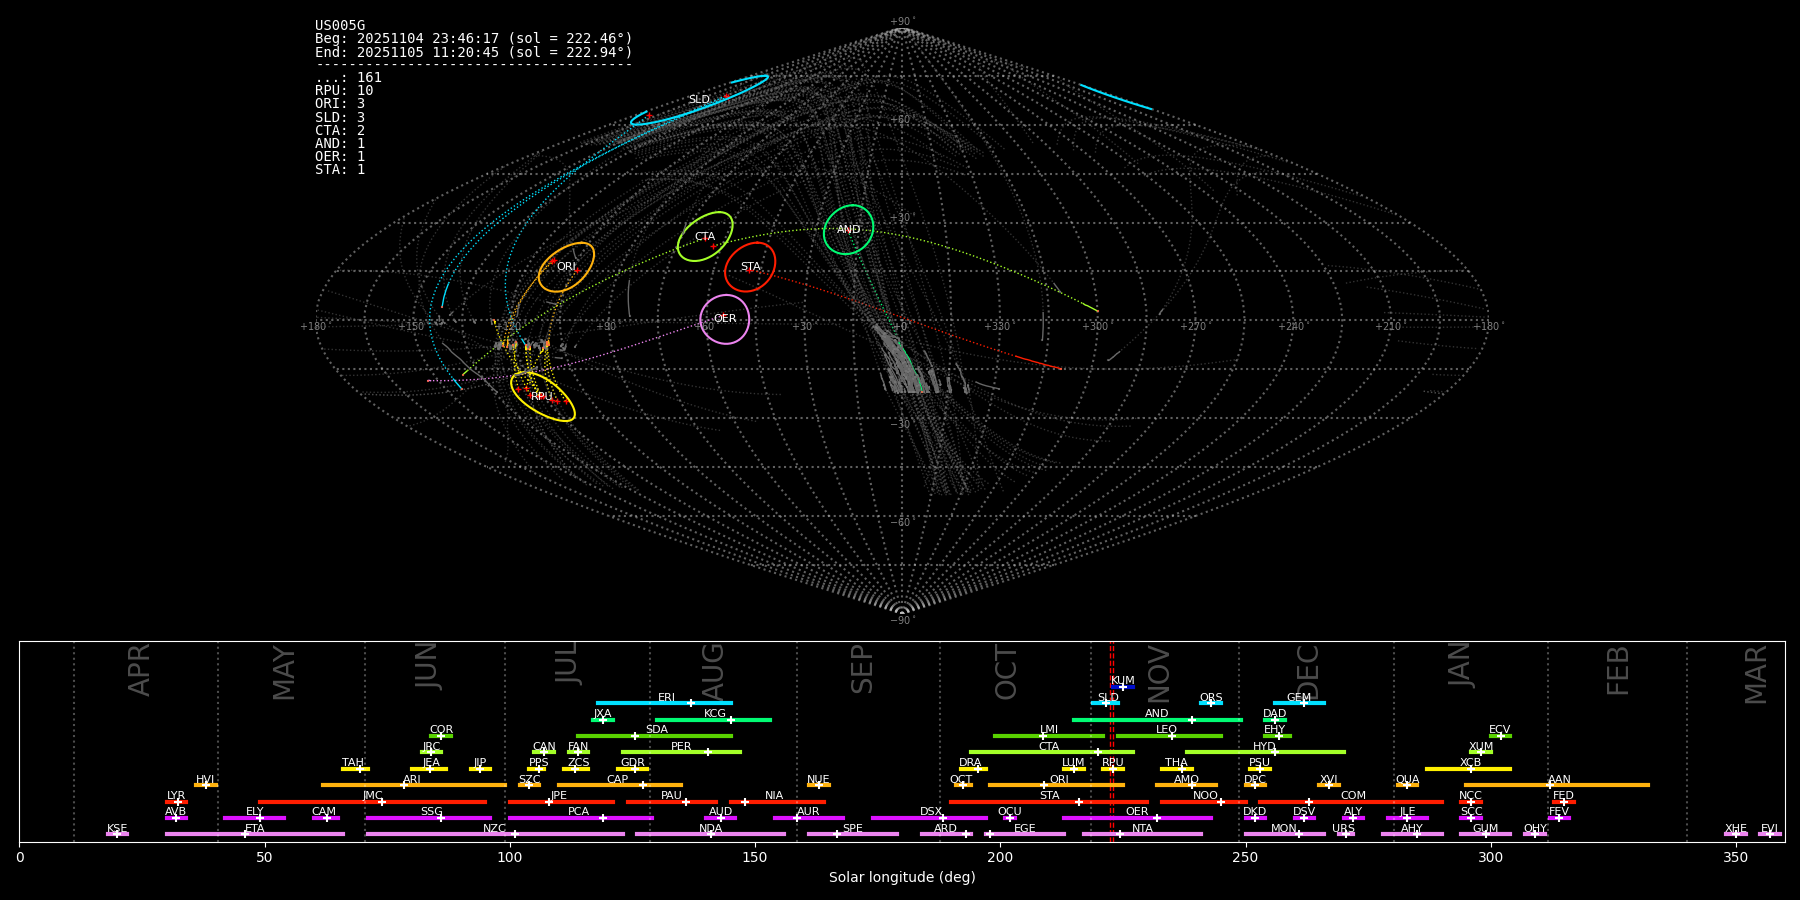1800x900 pixels.
Task: Click the MAR month label
Action: [1755, 674]
